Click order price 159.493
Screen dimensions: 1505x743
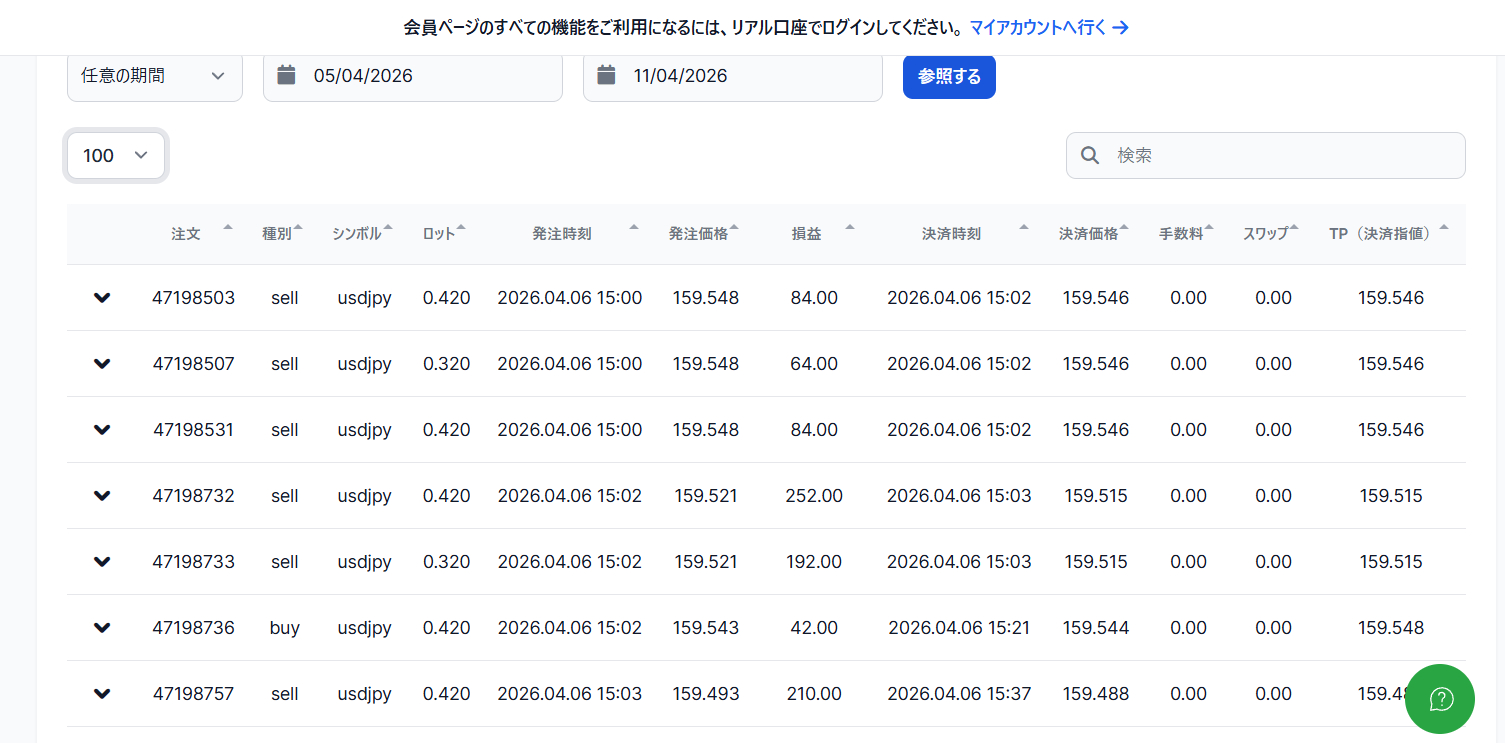coord(706,694)
